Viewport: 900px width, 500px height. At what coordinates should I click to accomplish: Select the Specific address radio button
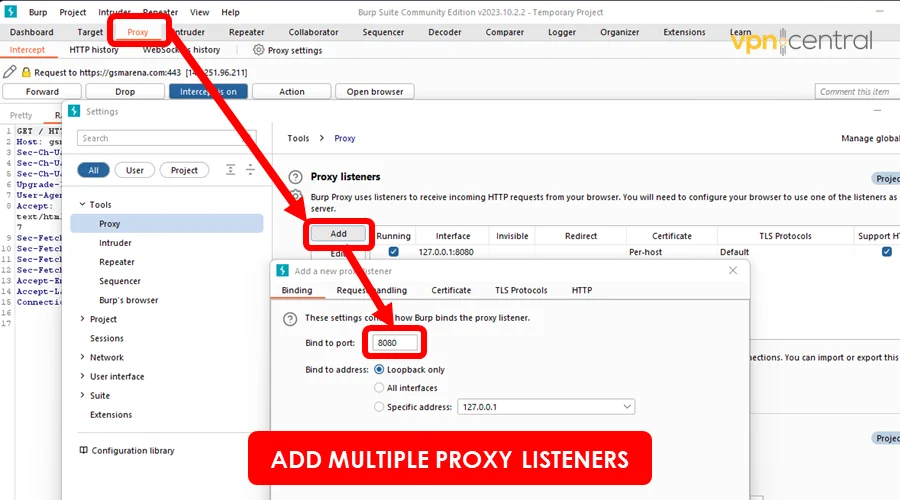pyautogui.click(x=379, y=406)
